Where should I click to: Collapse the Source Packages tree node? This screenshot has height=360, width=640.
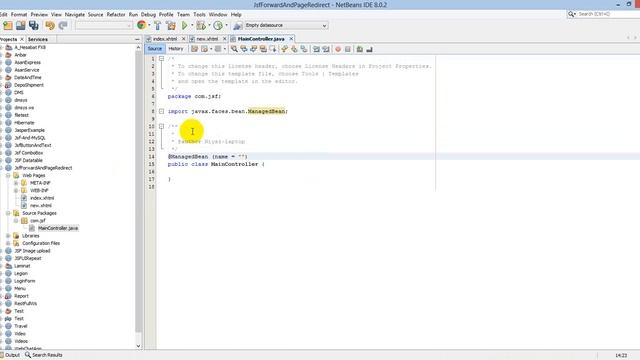(x=8, y=213)
